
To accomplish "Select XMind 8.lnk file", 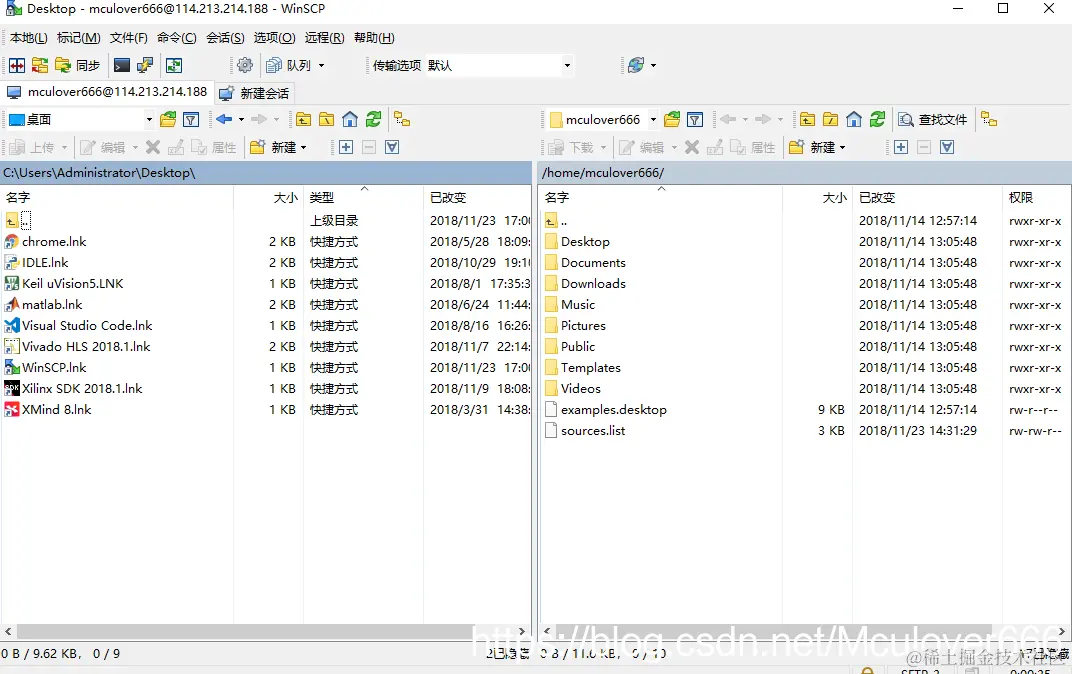I will point(57,410).
